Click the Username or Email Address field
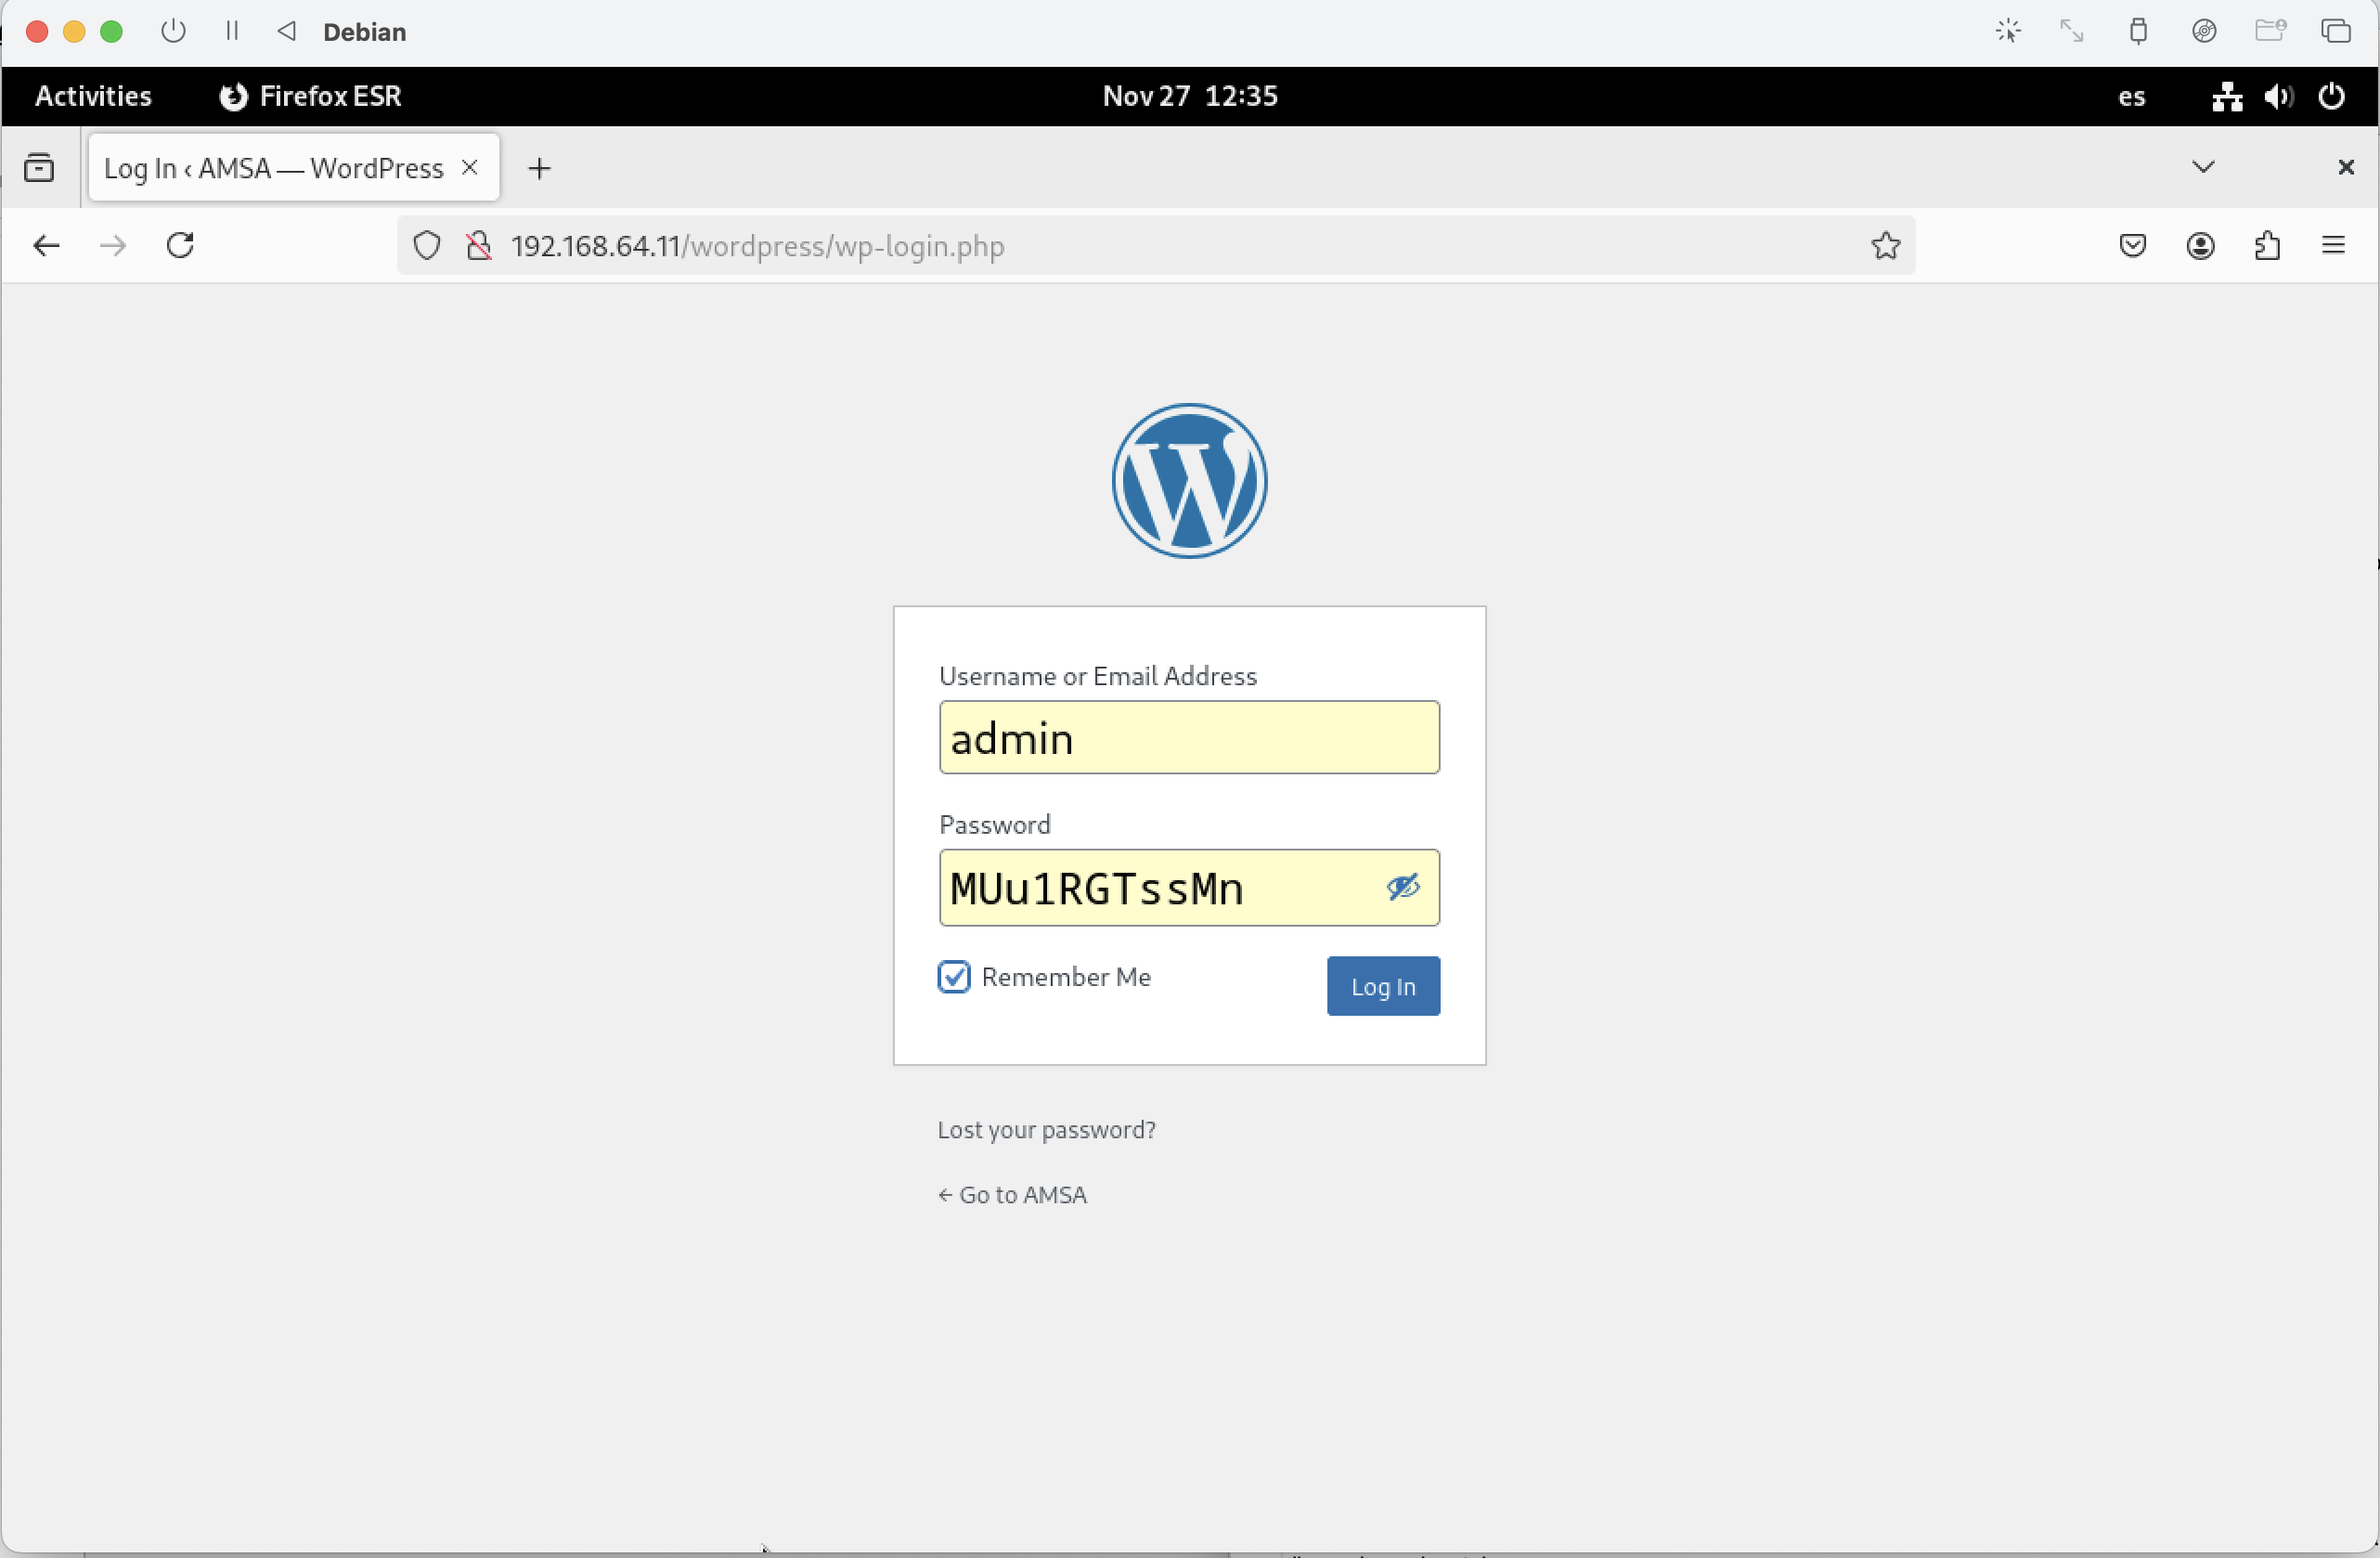2380x1558 pixels. pos(1189,737)
